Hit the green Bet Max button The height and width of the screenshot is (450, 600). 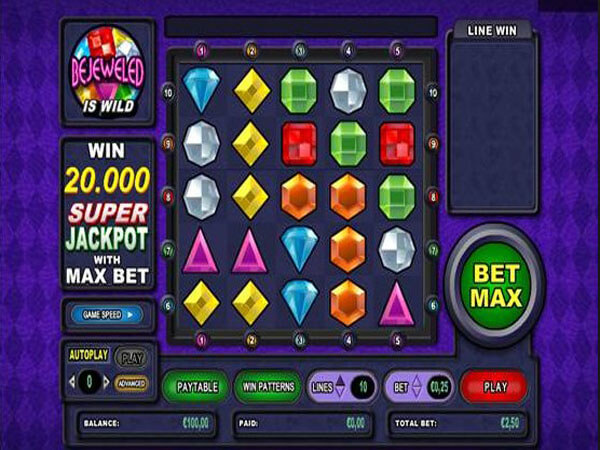496,285
